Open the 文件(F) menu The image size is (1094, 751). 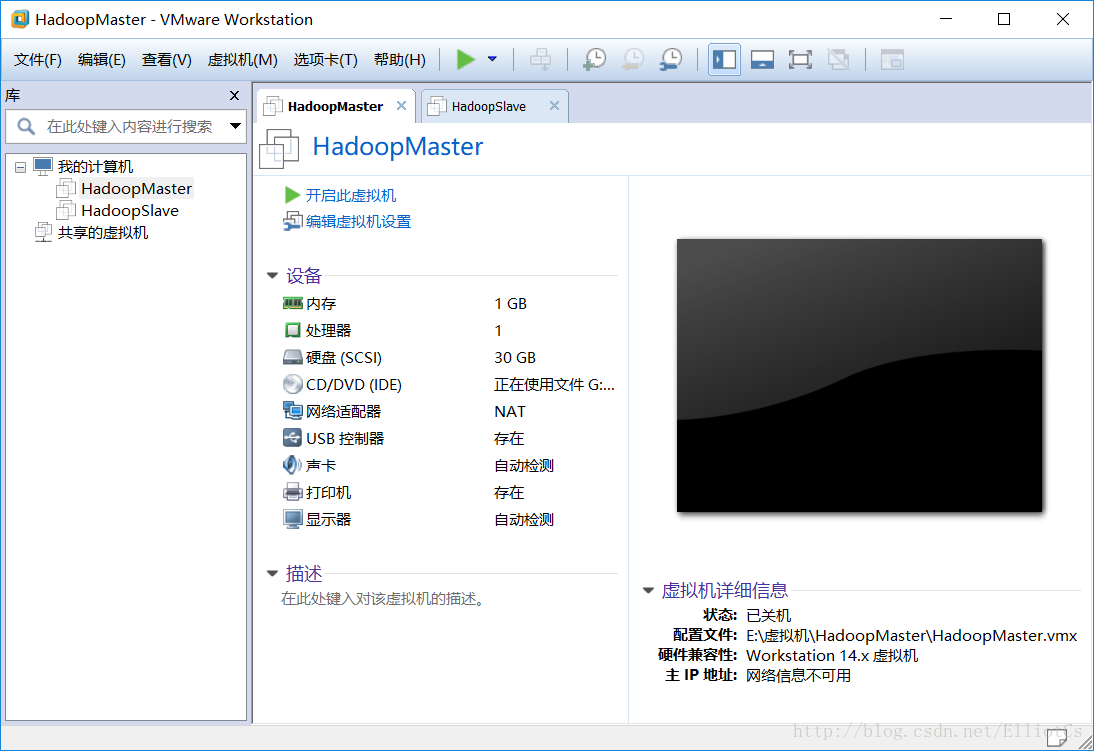point(38,60)
